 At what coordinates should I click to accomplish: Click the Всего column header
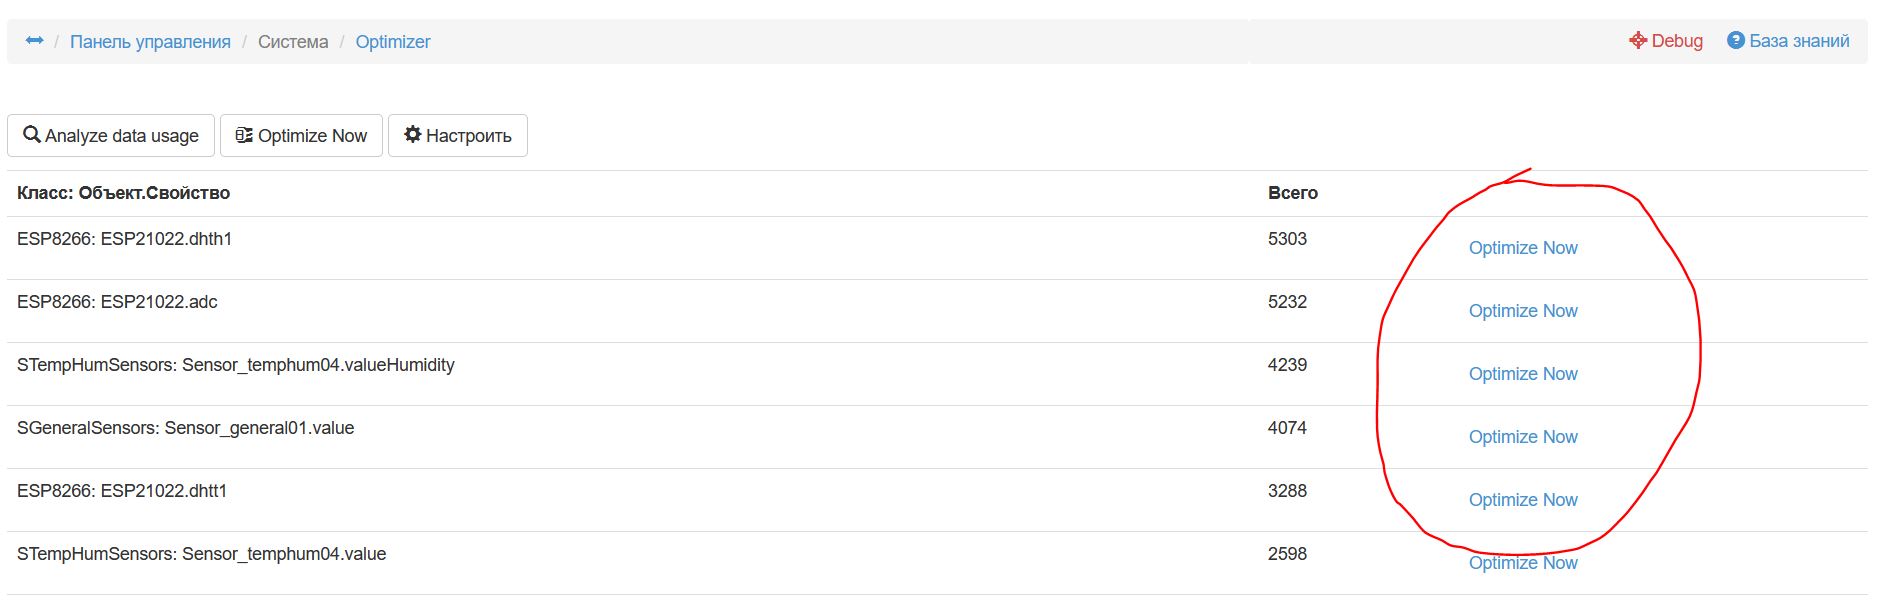point(1292,193)
